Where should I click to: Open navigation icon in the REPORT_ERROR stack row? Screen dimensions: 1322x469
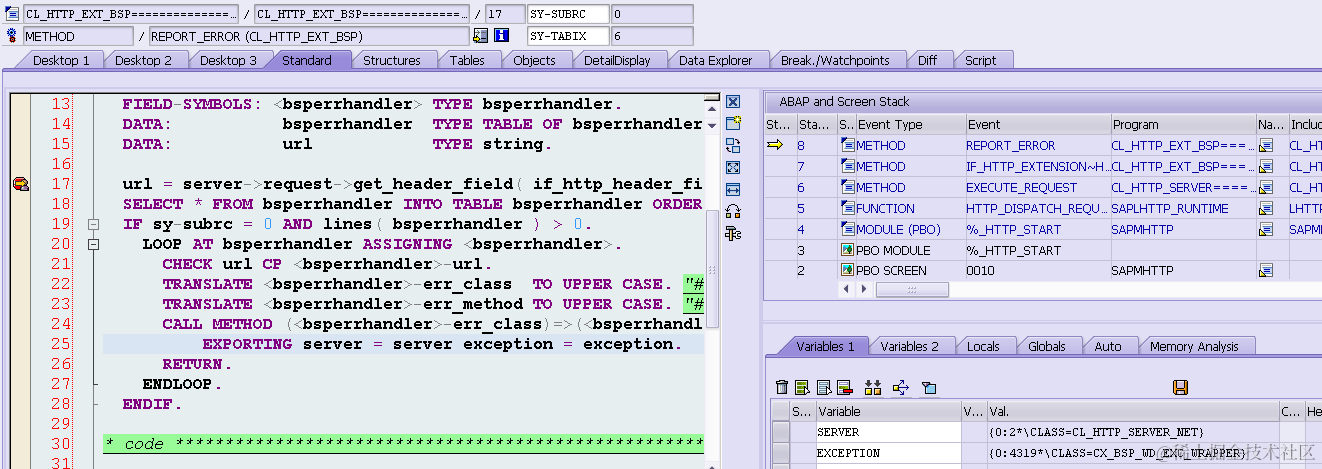tap(1266, 146)
